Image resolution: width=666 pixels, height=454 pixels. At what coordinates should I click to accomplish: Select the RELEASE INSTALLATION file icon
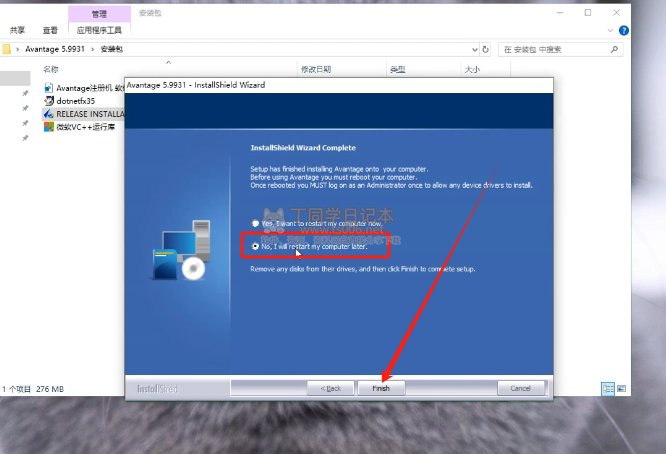(47, 114)
